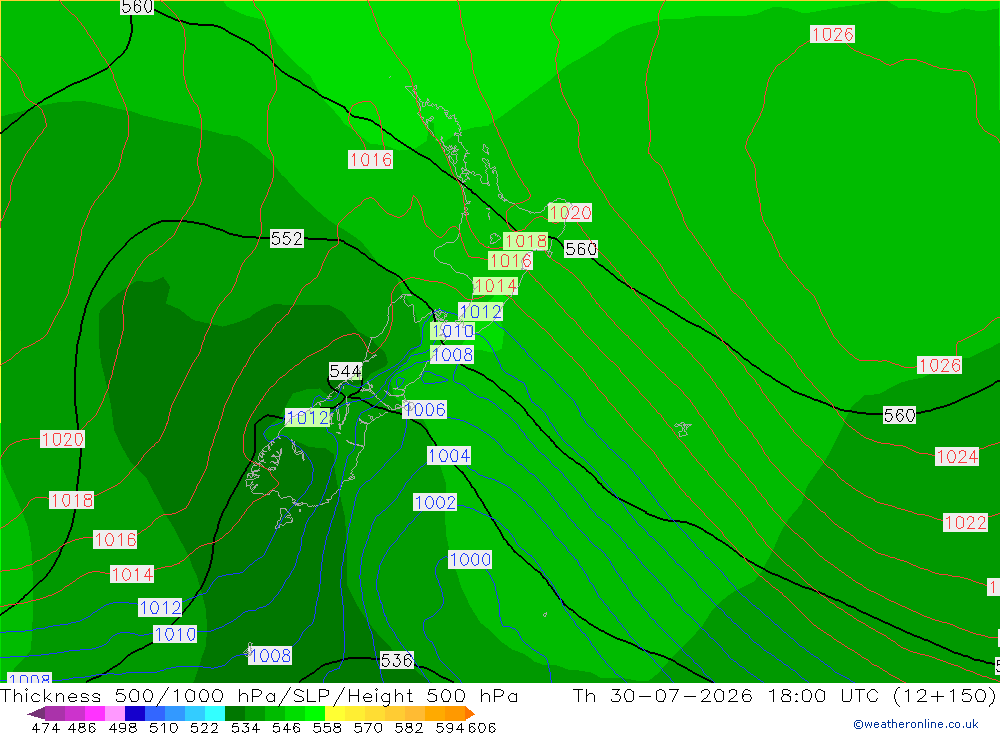
Task: Click the legend value 582
Action: pos(409,727)
